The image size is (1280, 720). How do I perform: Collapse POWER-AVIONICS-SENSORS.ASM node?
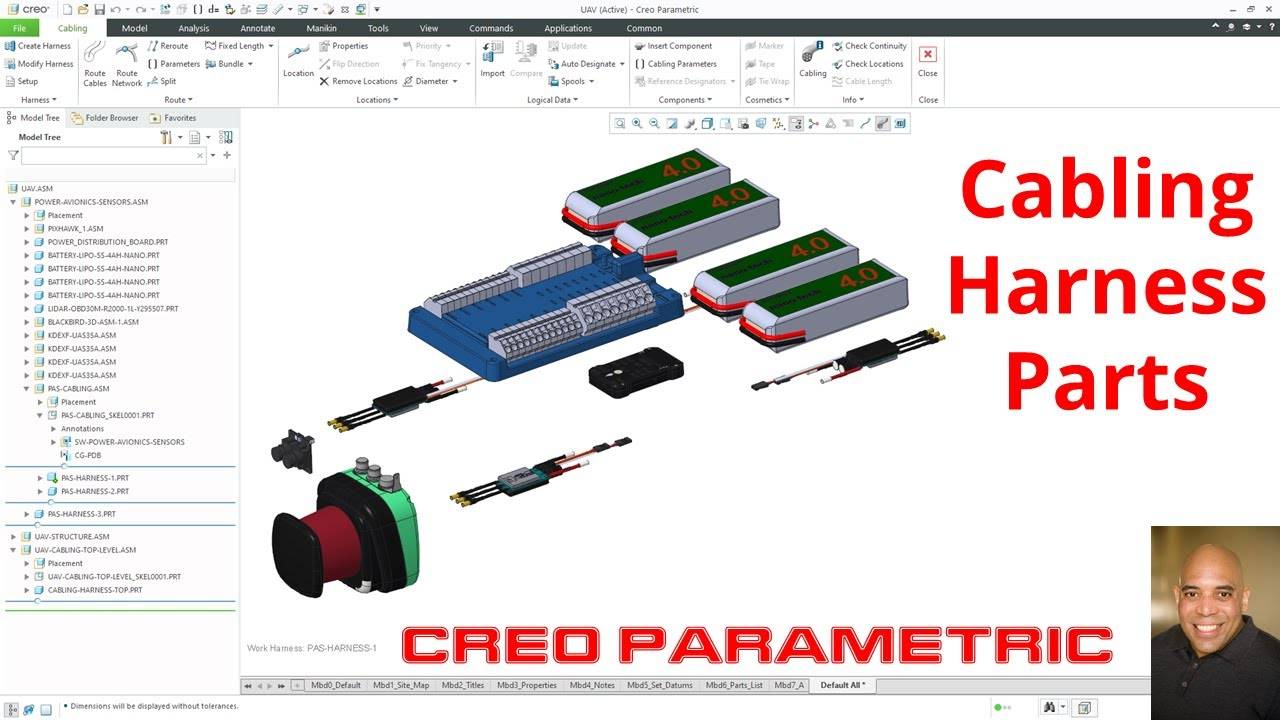point(14,202)
